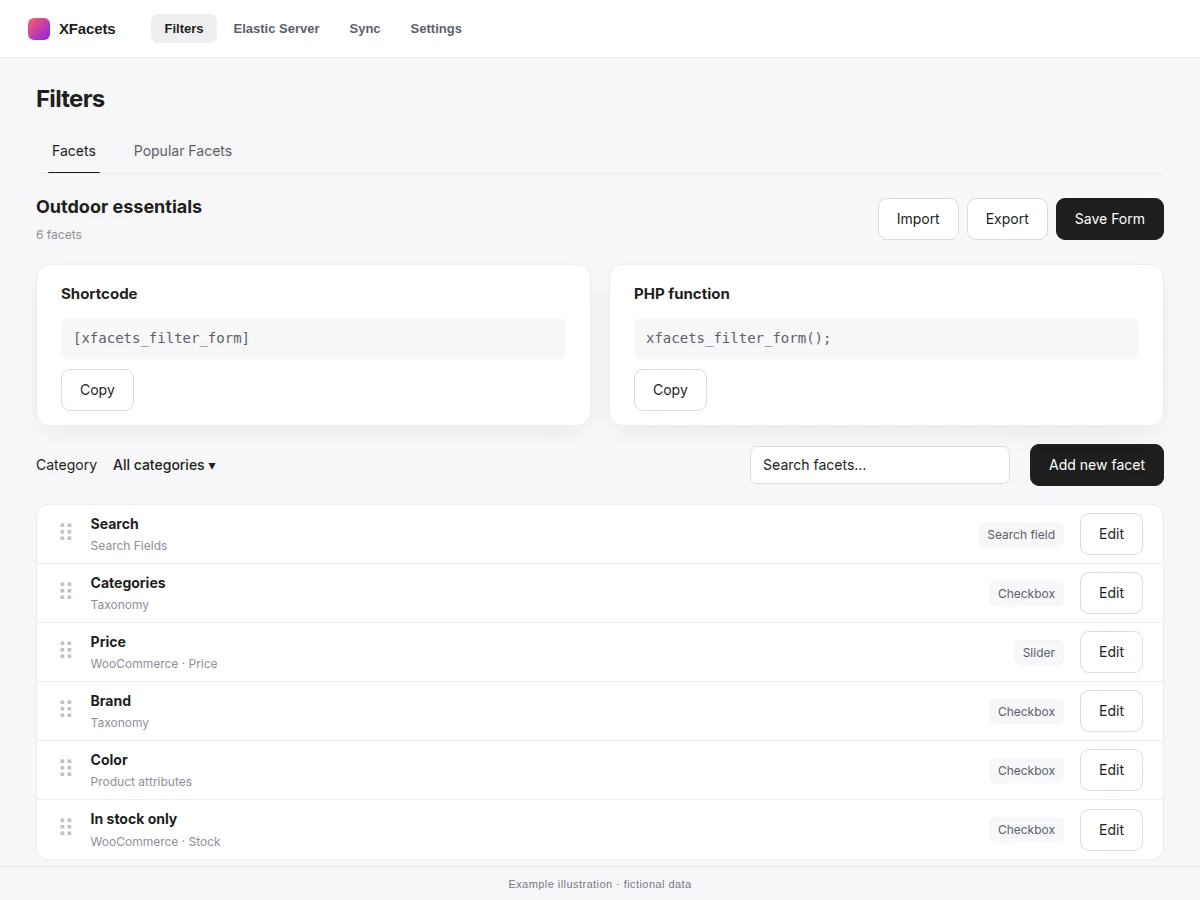Click the Color facet name
Image resolution: width=1200 pixels, height=900 pixels.
(x=109, y=760)
